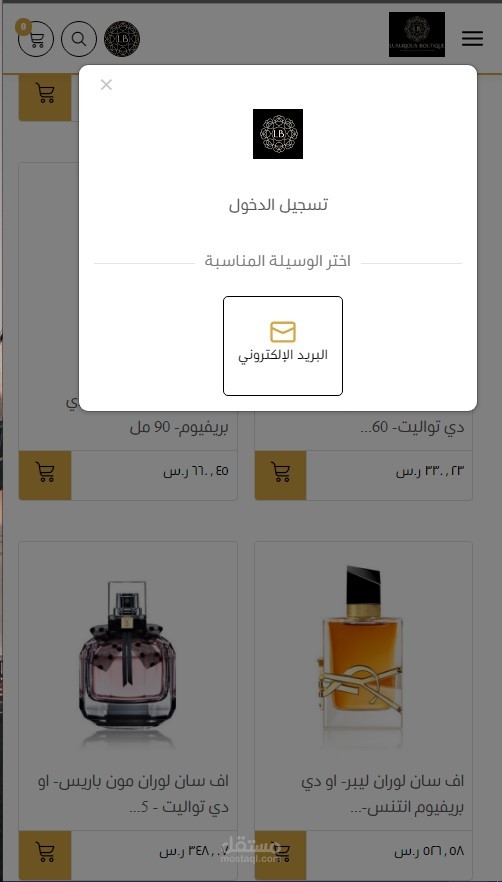
Task: Open the Libre Intense perfume image
Action: [x=364, y=655]
